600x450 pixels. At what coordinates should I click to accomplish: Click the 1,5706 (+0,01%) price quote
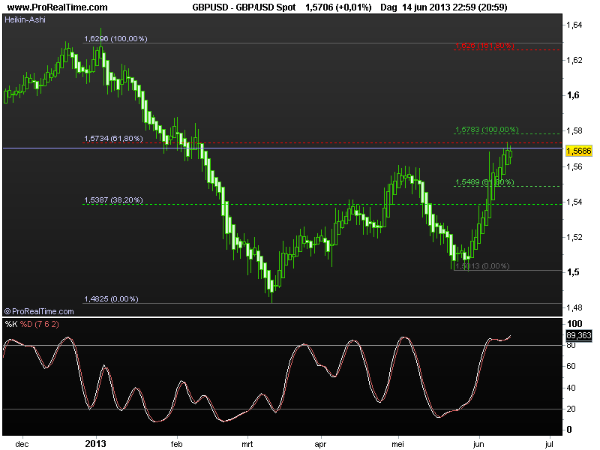point(338,7)
